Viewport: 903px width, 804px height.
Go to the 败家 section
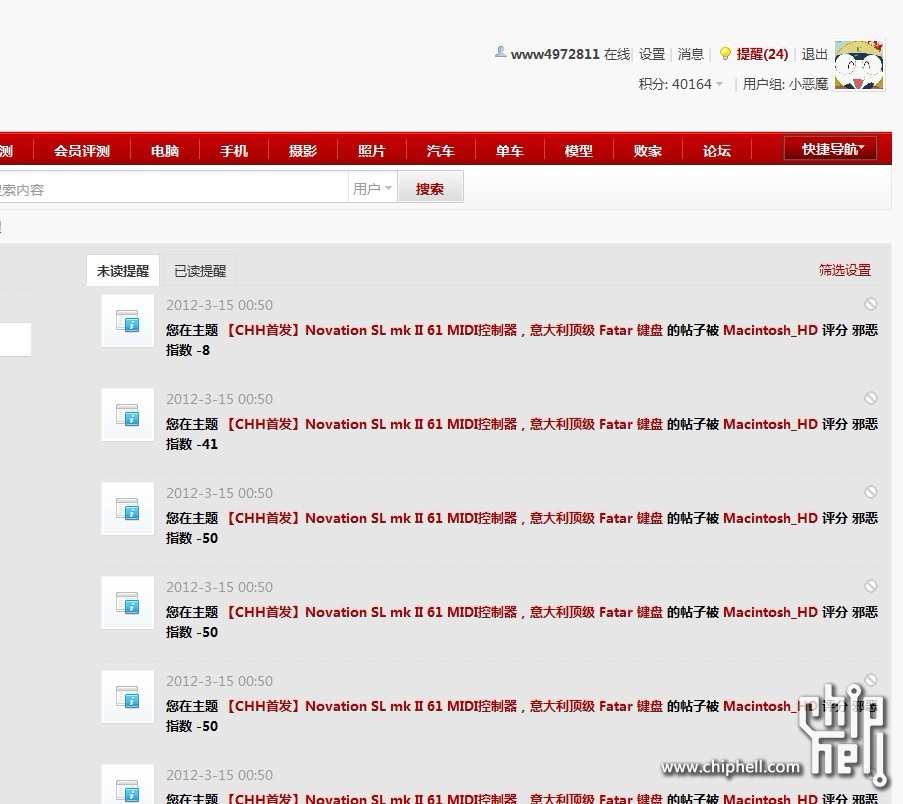[648, 151]
